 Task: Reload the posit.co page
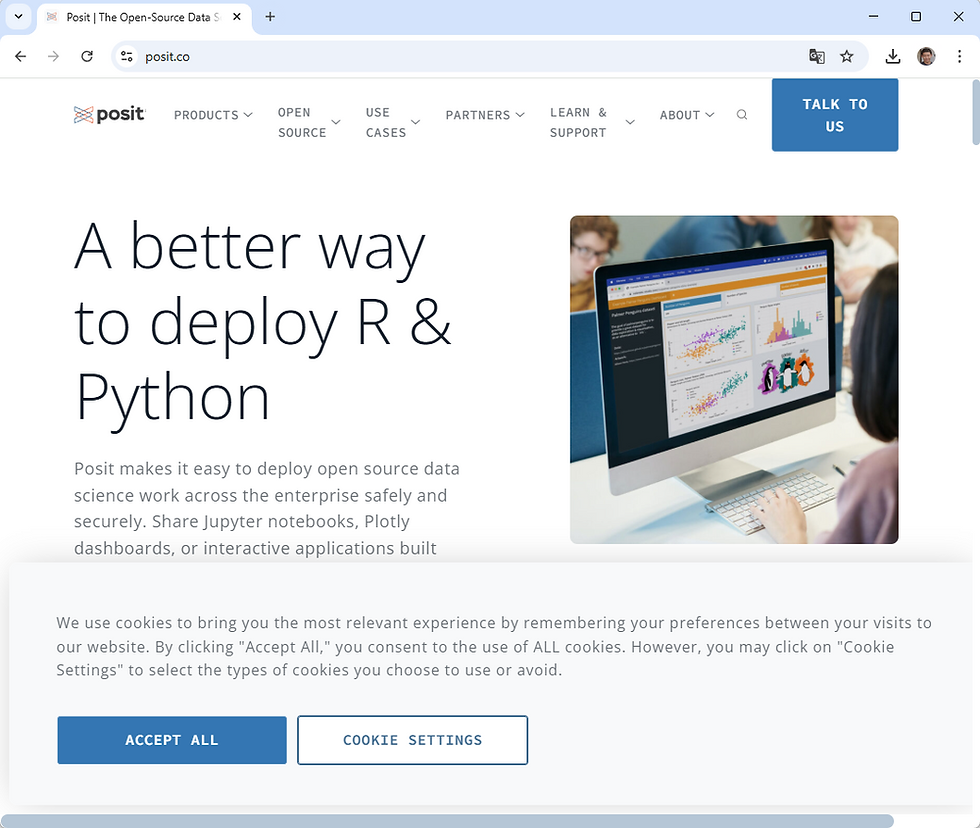tap(87, 56)
